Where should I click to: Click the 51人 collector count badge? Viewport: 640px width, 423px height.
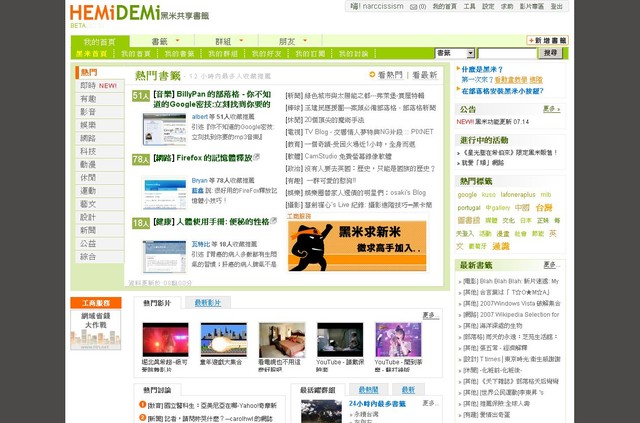click(x=141, y=96)
